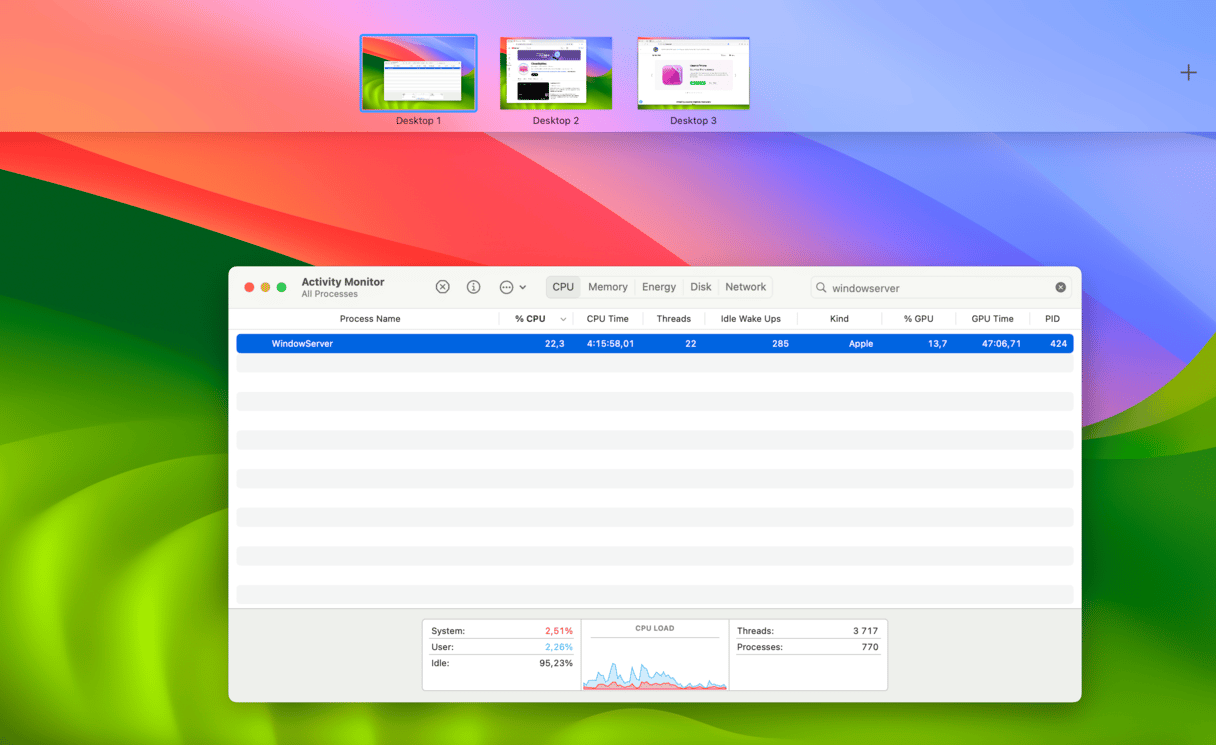Clear the search field with the x icon
The width and height of the screenshot is (1216, 745).
point(1060,288)
